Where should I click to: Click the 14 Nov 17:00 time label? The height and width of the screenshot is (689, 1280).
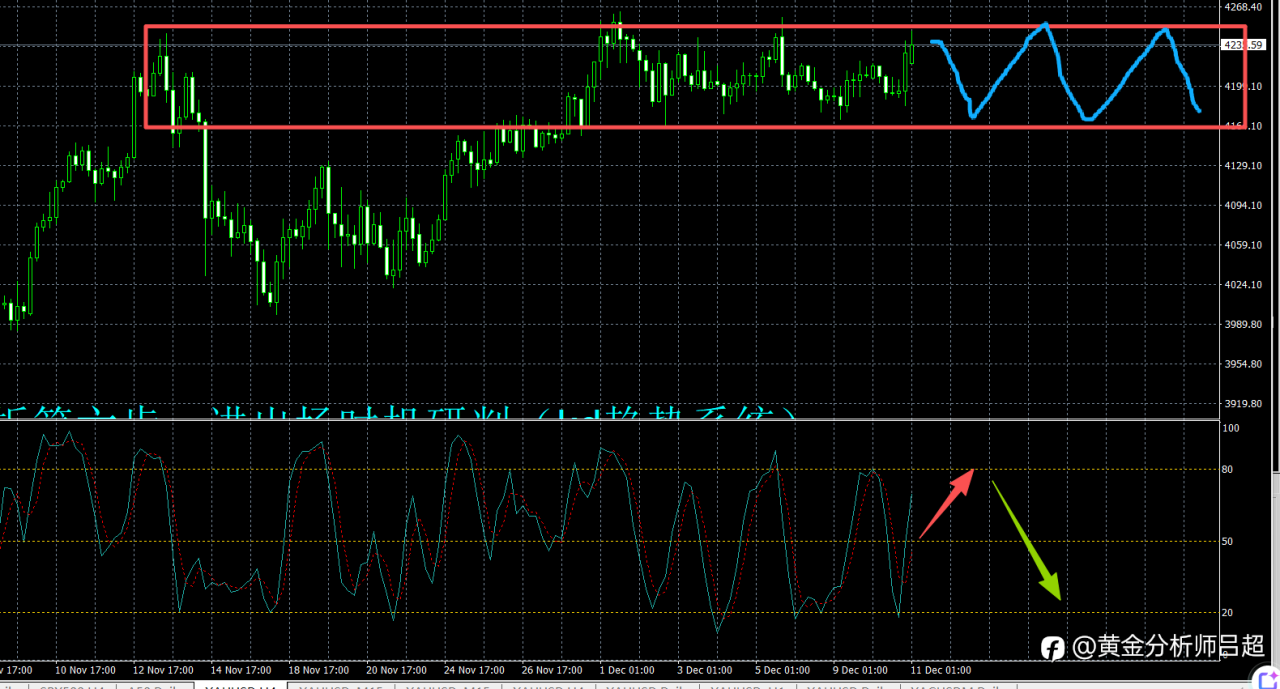(241, 670)
